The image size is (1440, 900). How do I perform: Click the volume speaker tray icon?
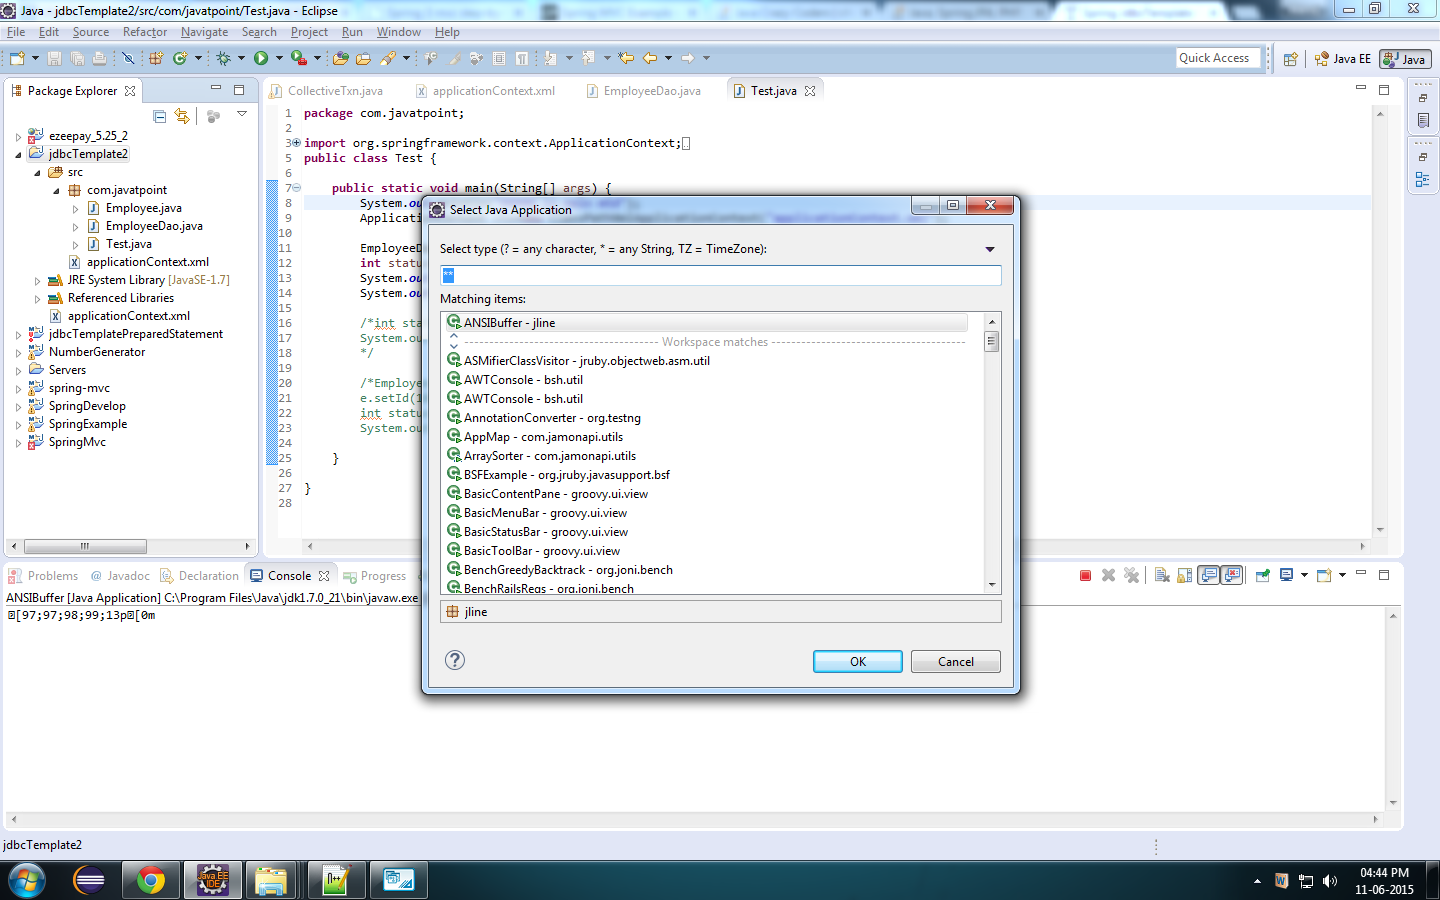coord(1329,881)
